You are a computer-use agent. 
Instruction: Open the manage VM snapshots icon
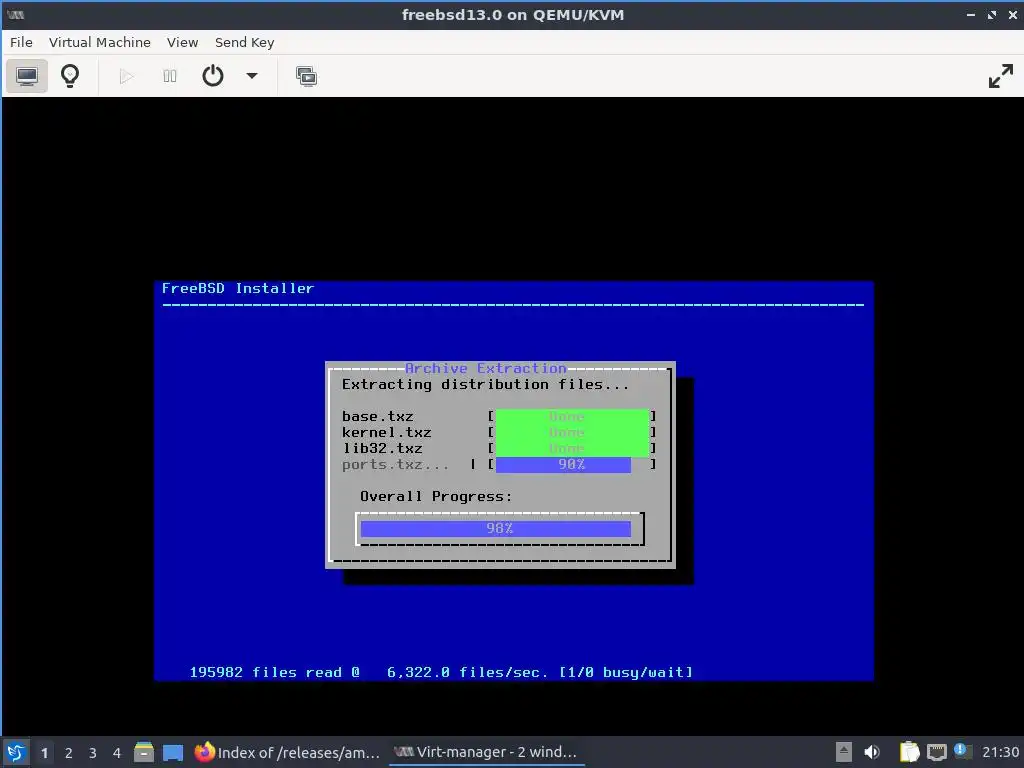pyautogui.click(x=306, y=76)
